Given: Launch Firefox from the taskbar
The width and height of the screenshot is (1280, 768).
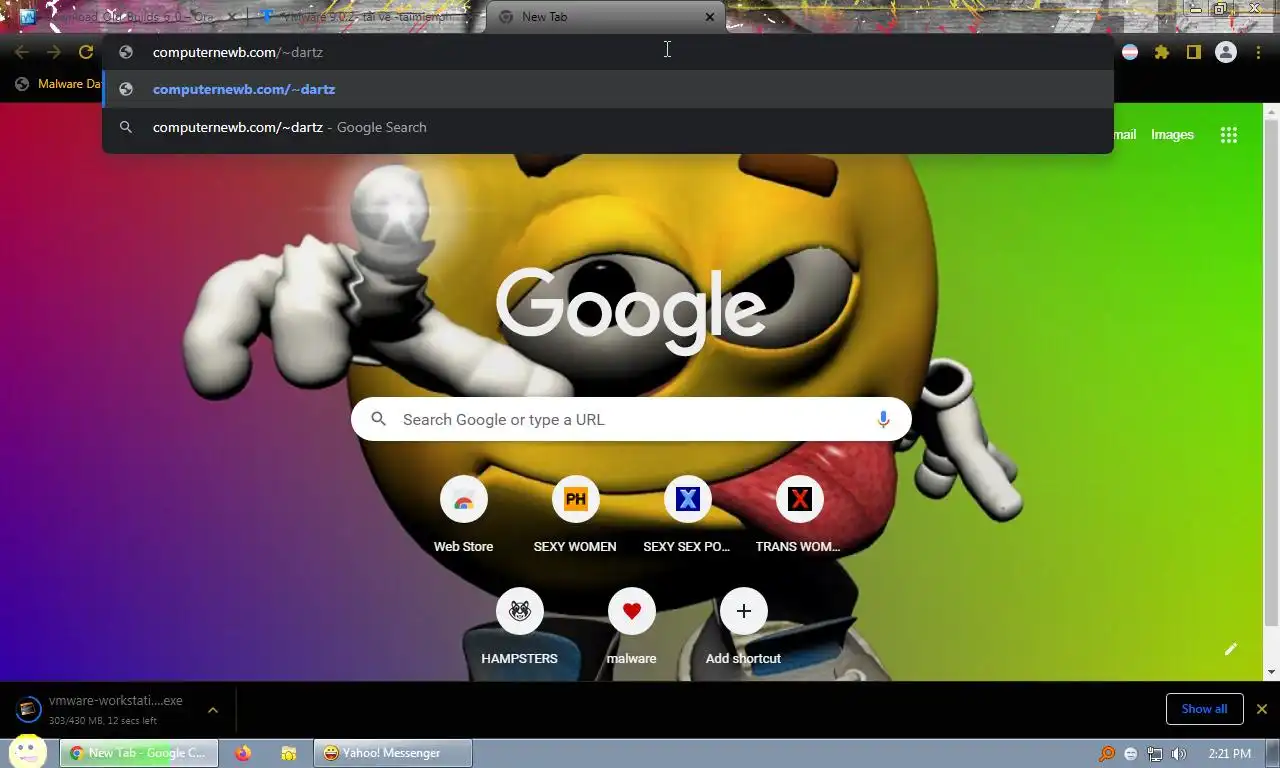Looking at the screenshot, I should click(x=243, y=753).
